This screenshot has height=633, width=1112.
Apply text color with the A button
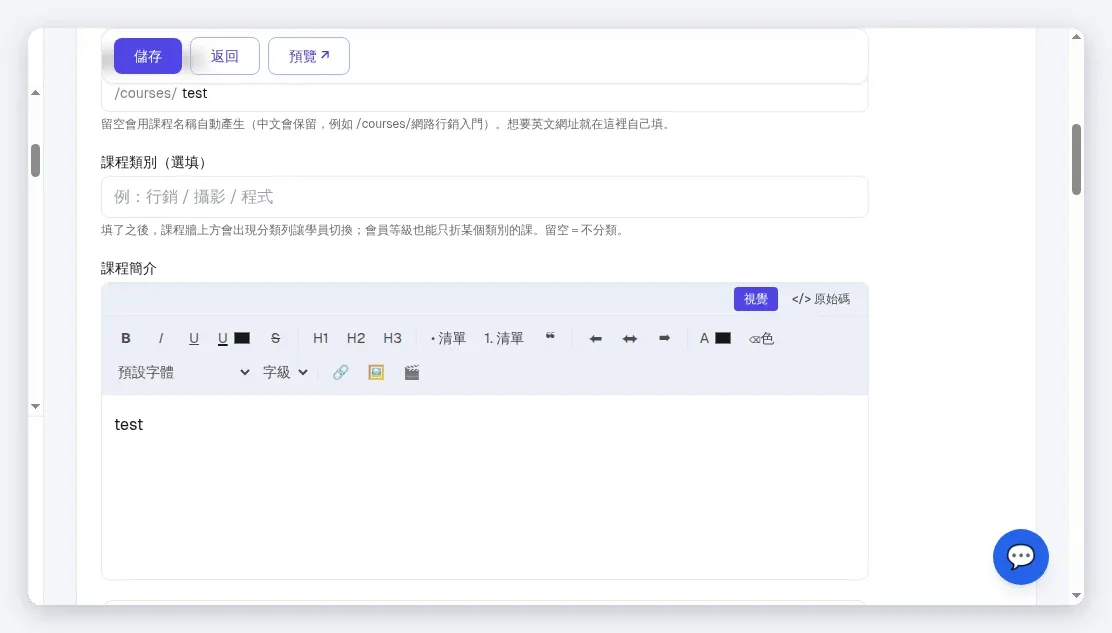tap(704, 338)
